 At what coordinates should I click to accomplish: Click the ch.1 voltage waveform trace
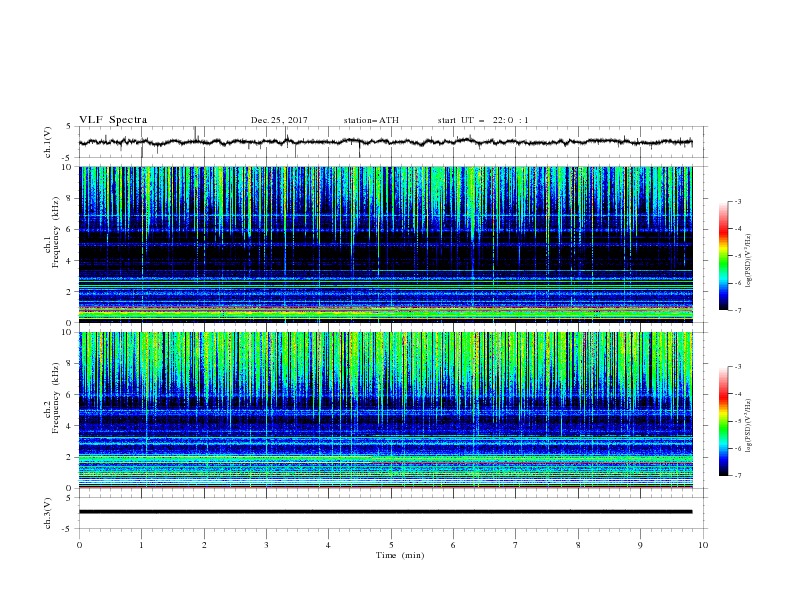(385, 142)
